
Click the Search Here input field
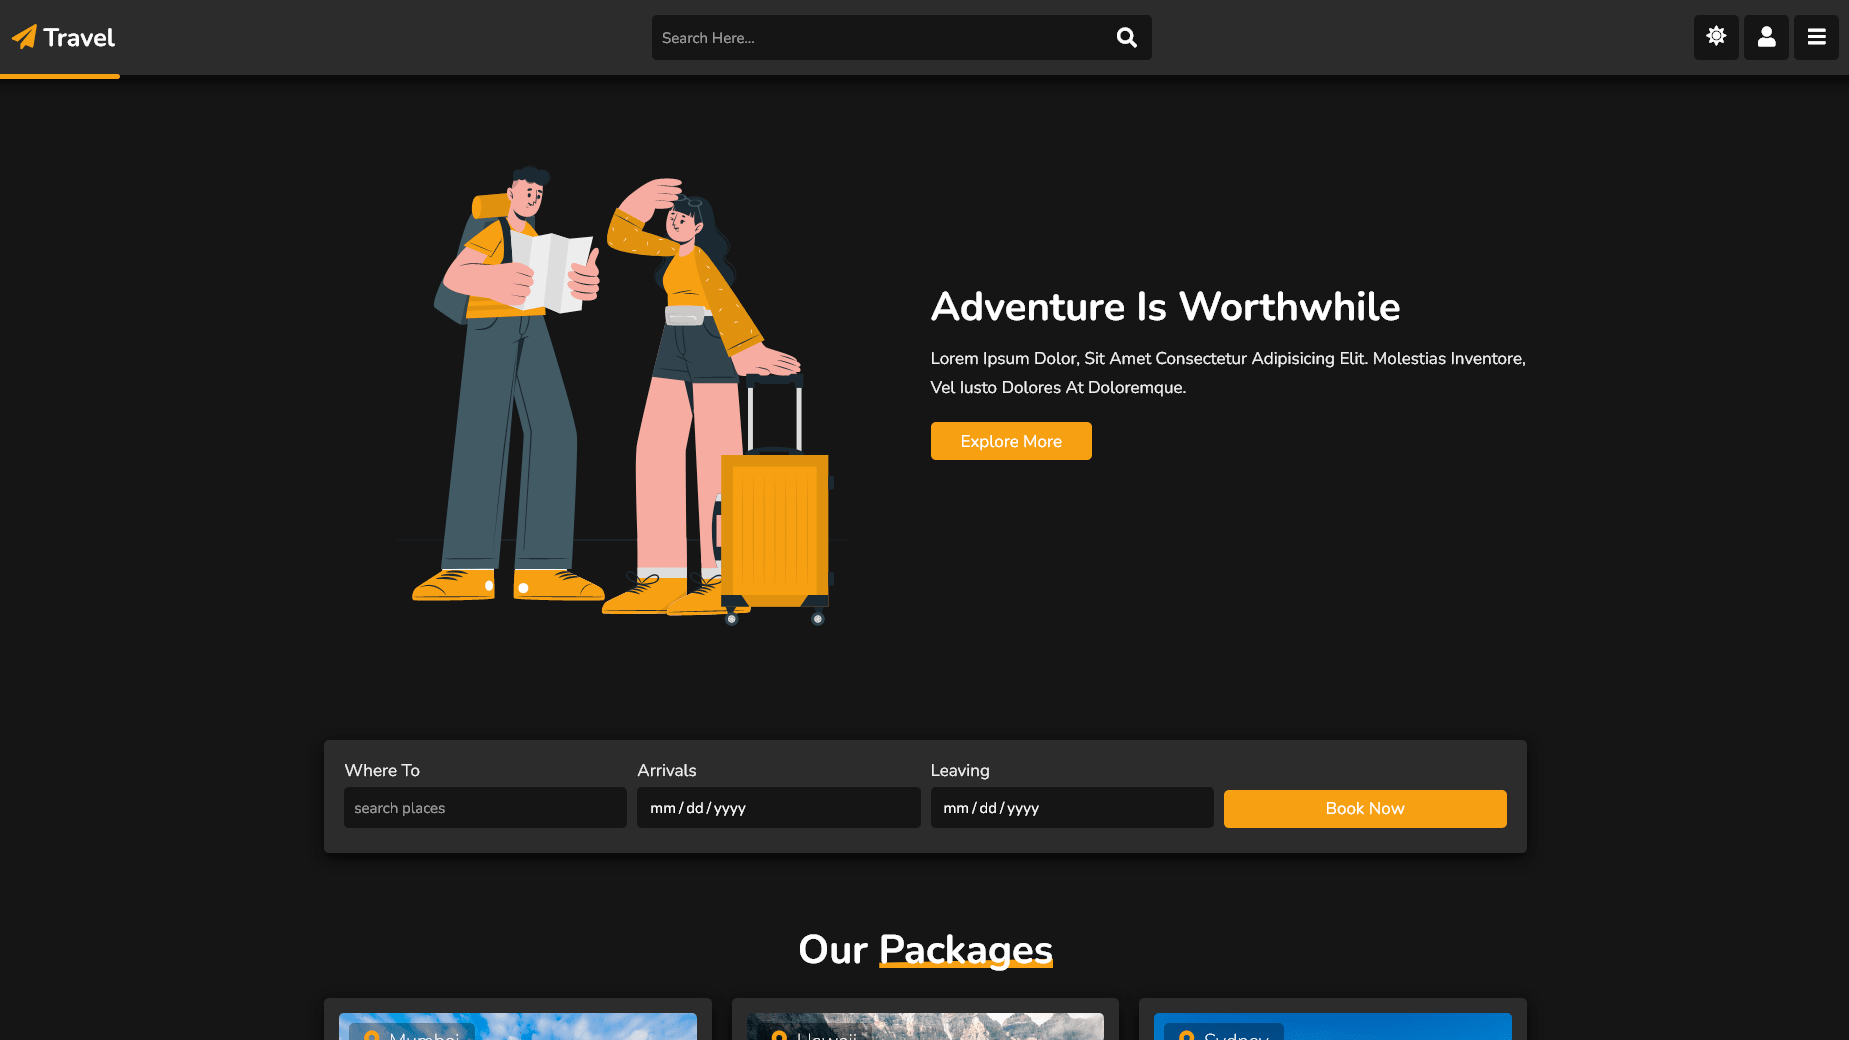click(880, 37)
